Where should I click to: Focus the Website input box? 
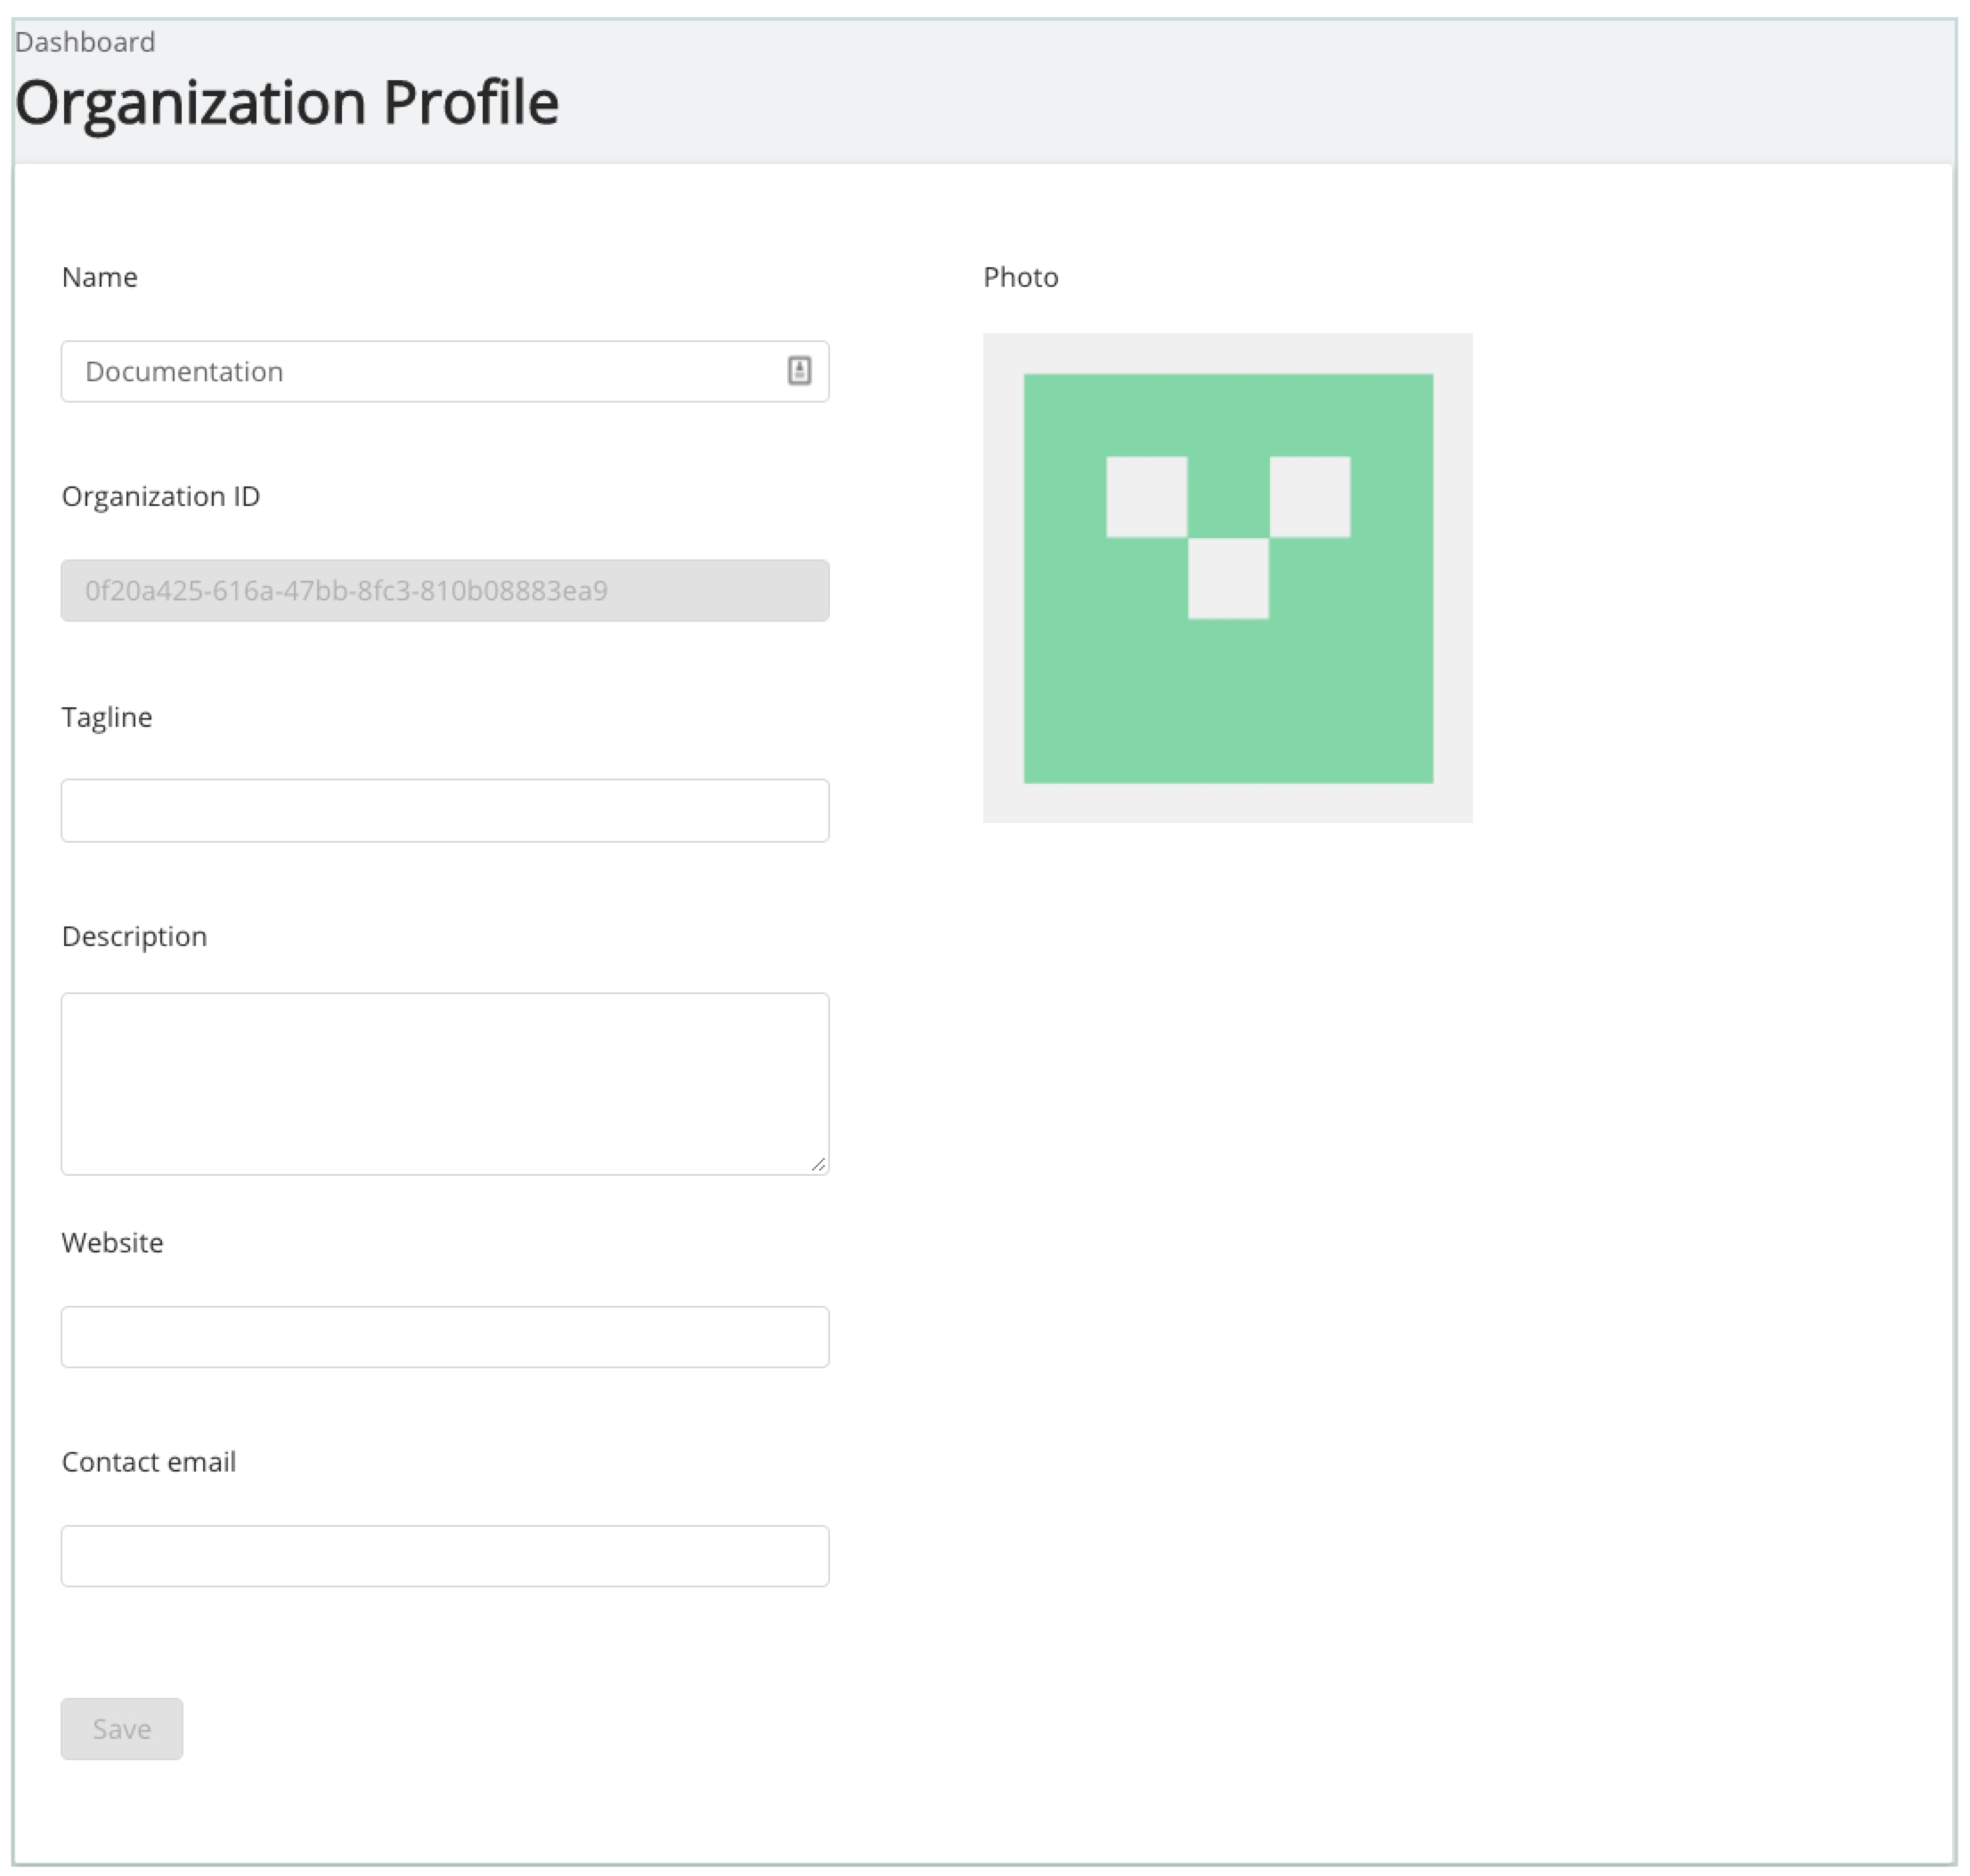(x=444, y=1336)
